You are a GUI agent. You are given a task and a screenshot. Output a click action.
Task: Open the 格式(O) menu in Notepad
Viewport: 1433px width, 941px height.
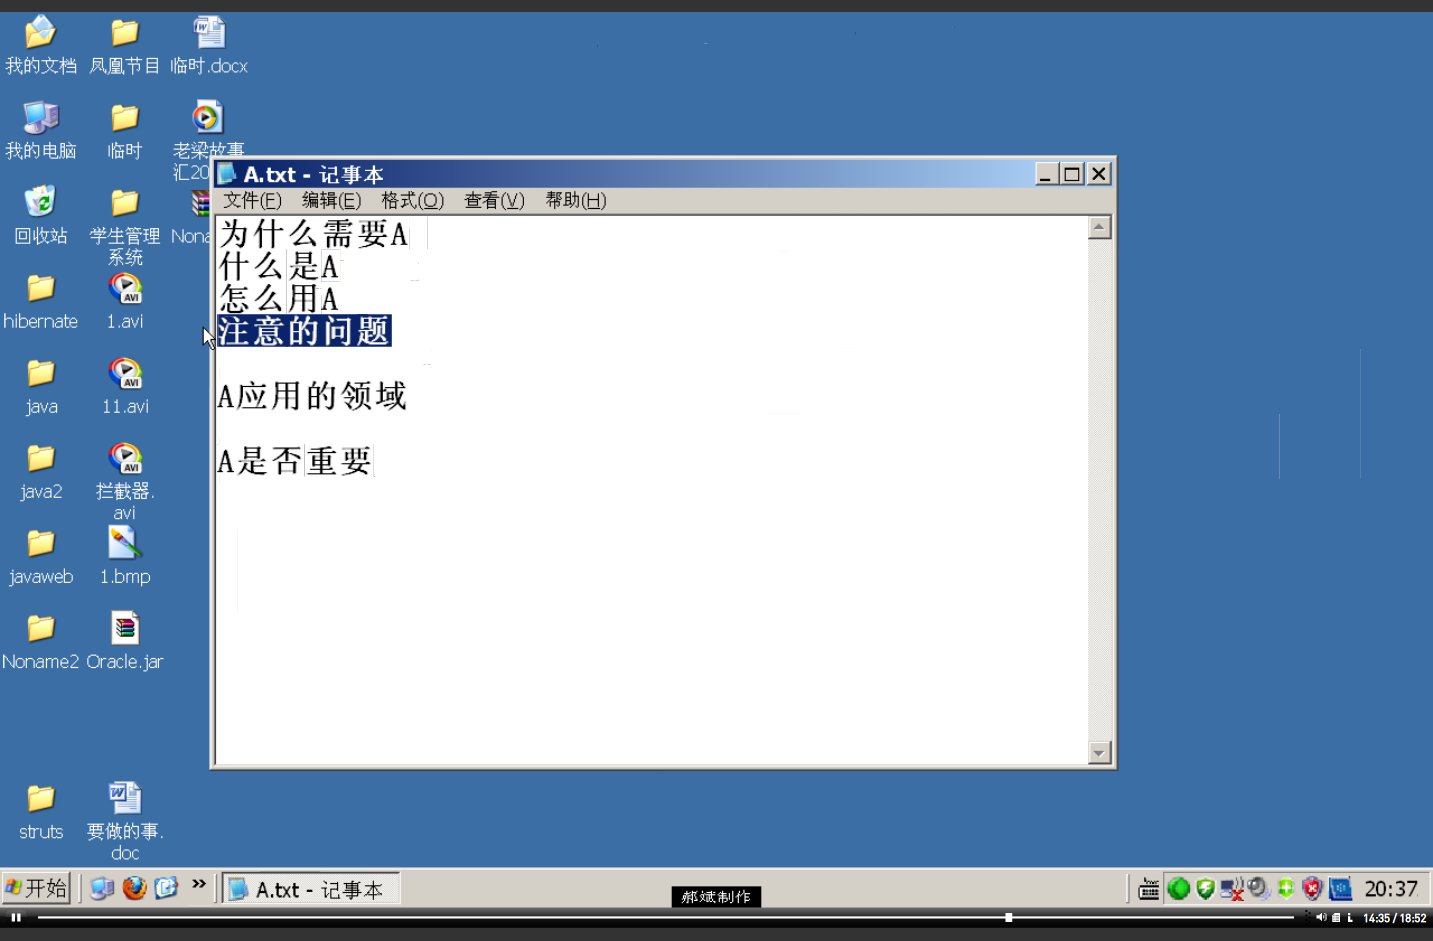[412, 201]
